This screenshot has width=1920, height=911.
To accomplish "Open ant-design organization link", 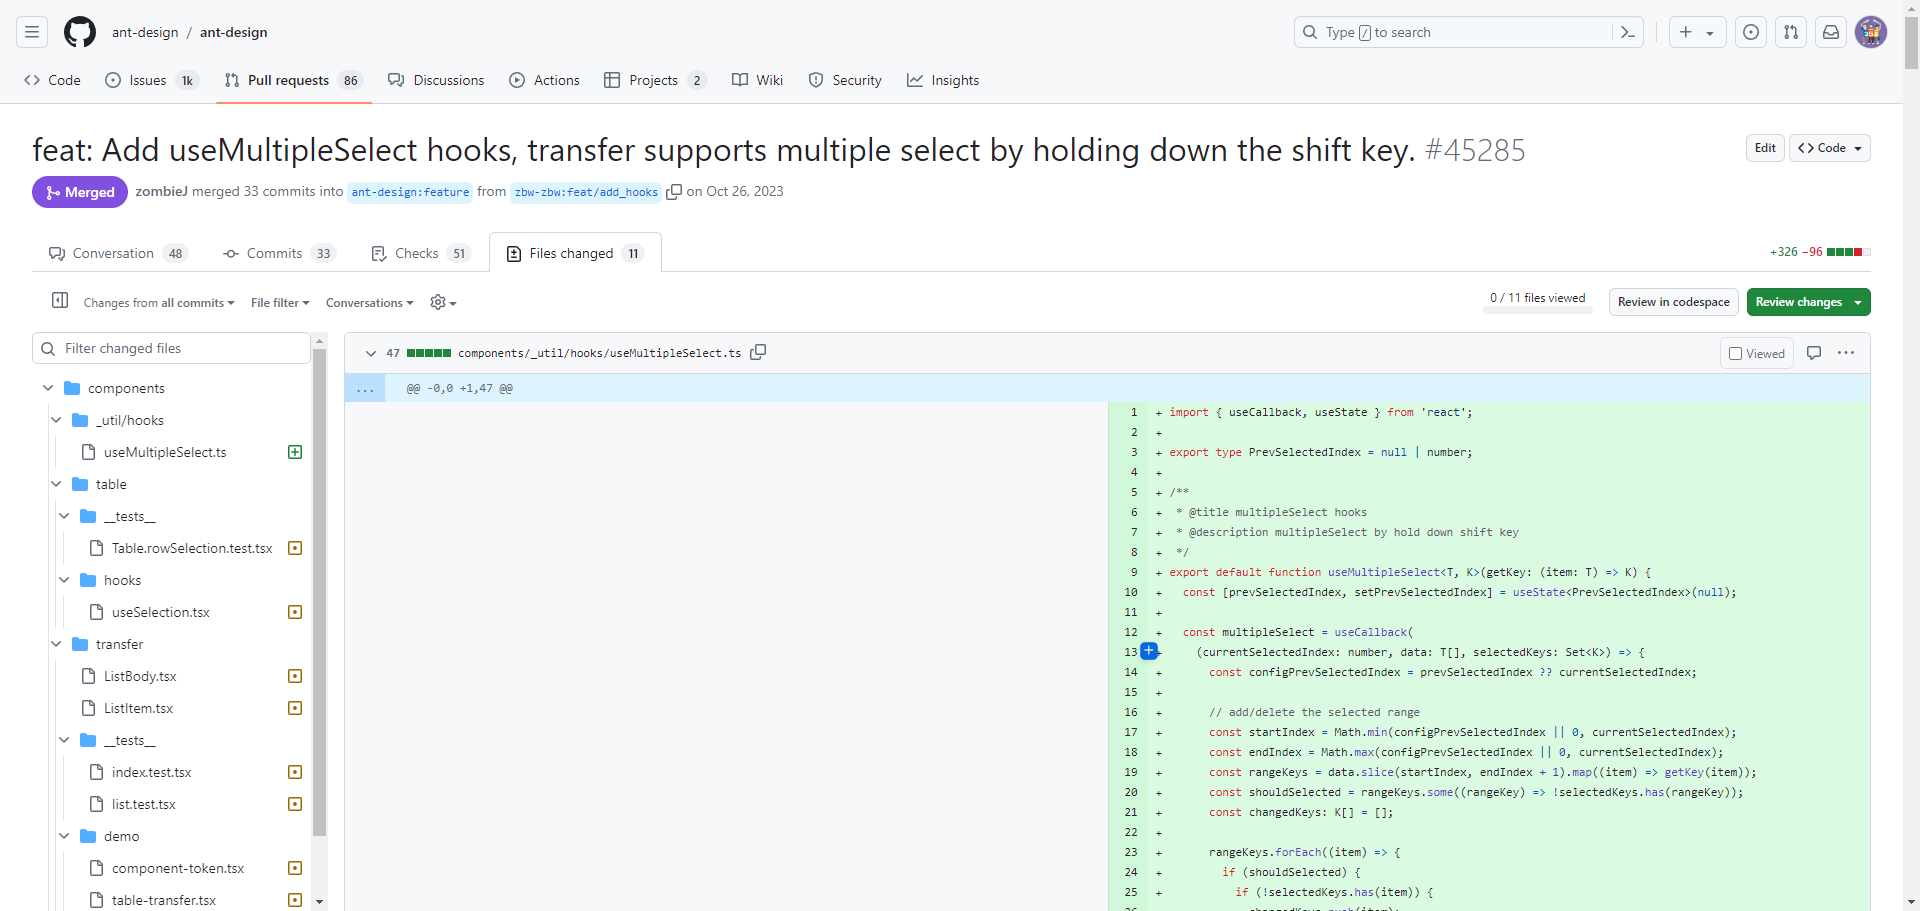I will 145,32.
